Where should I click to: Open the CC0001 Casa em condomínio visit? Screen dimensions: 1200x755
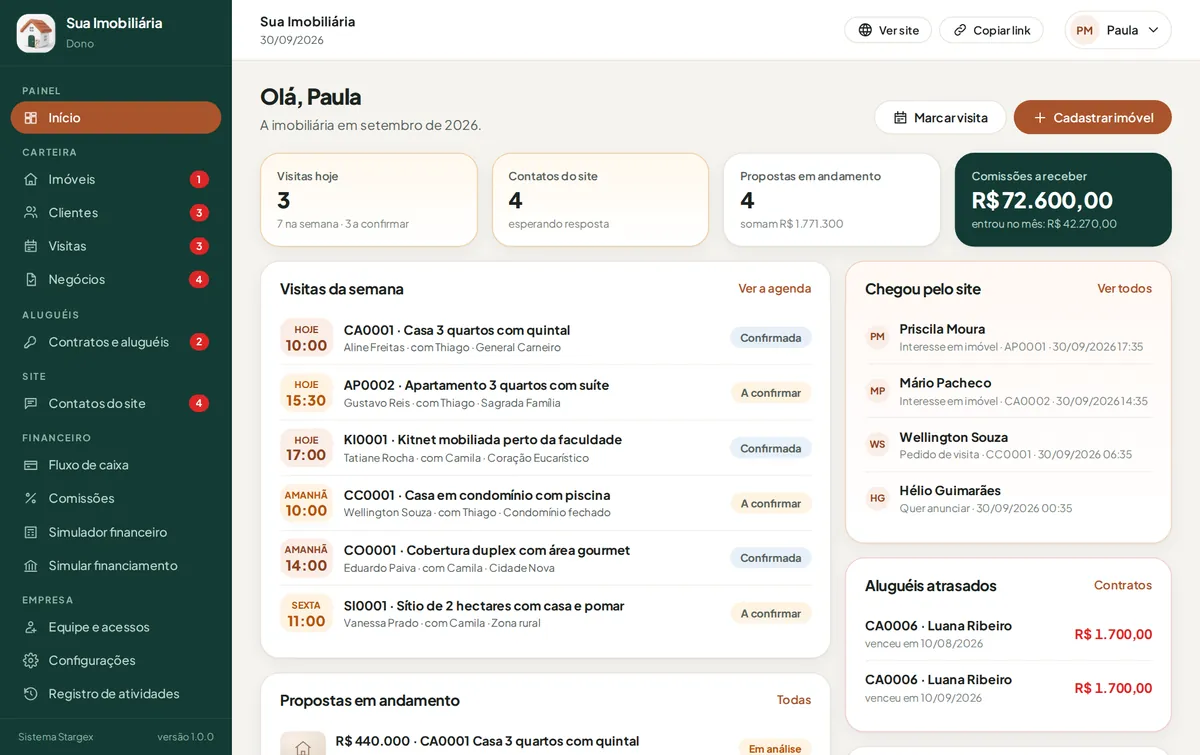click(x=545, y=503)
